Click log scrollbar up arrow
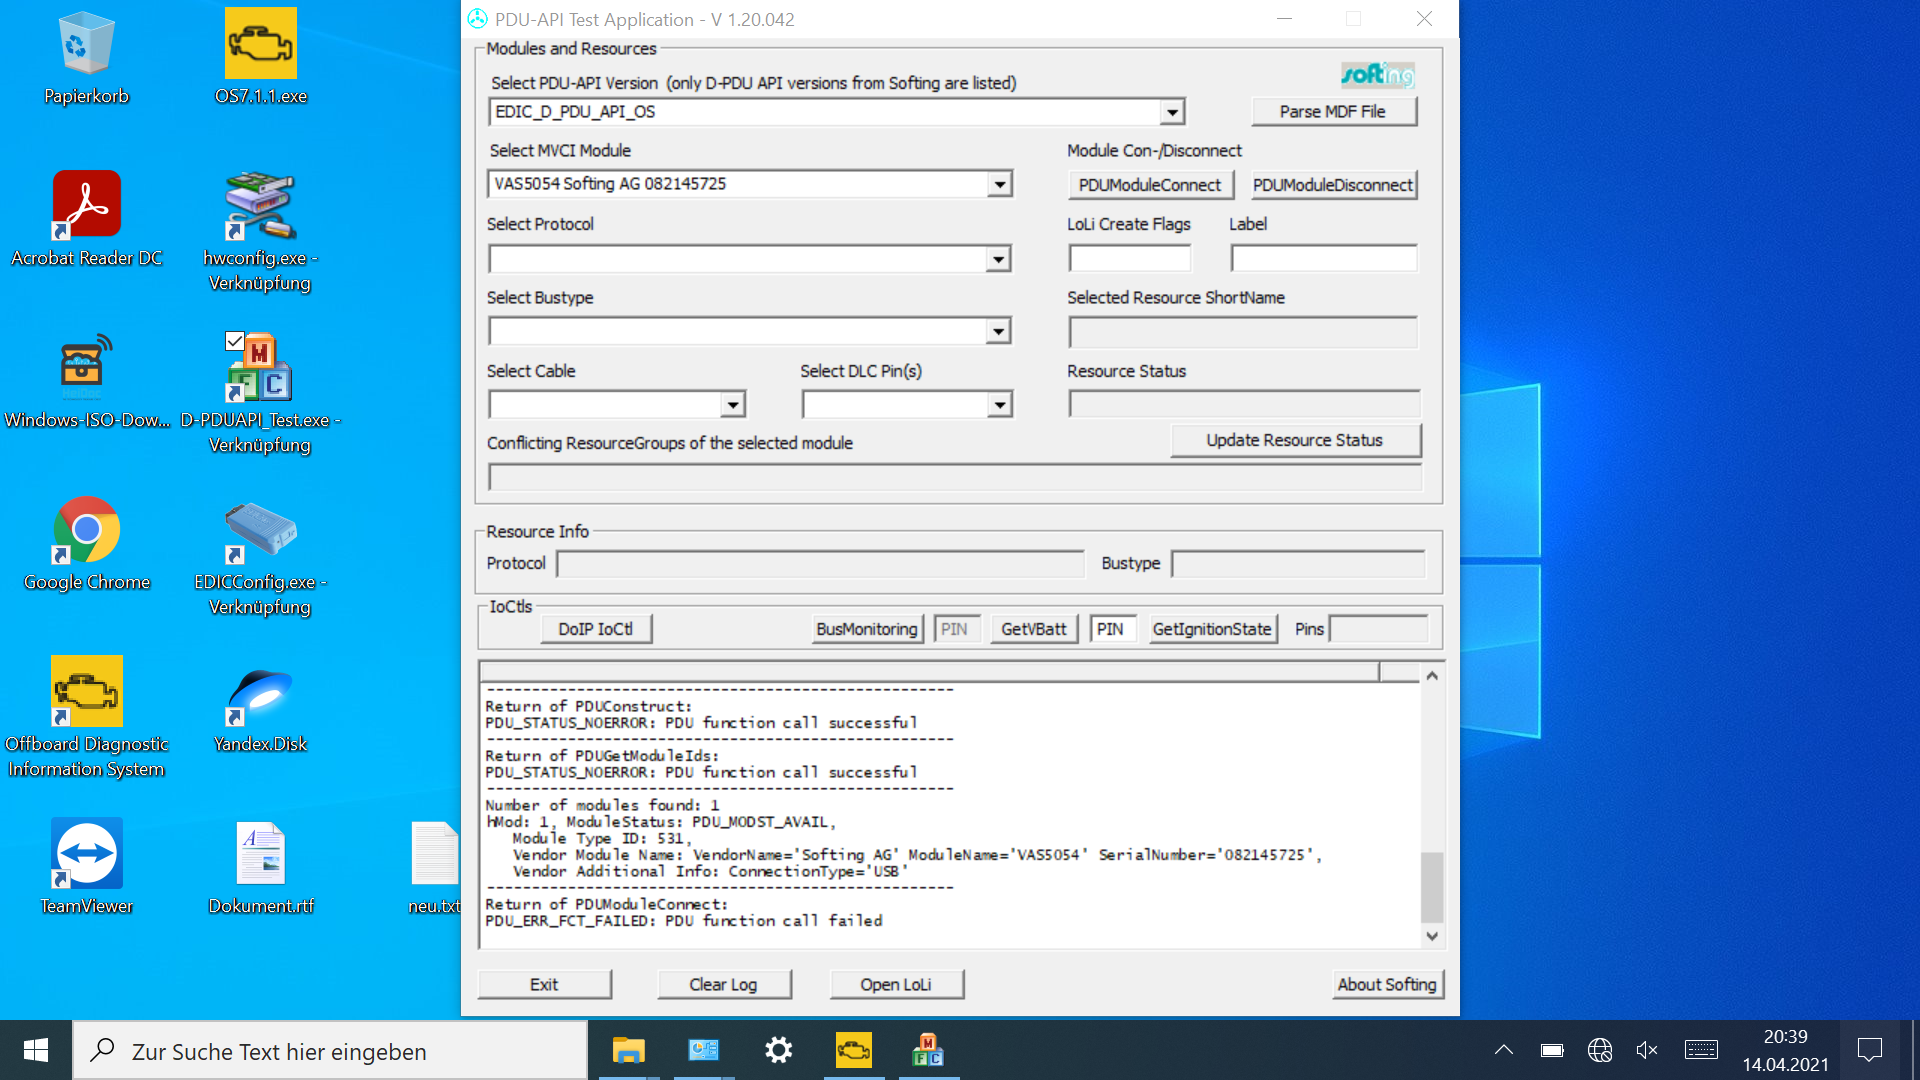The image size is (1920, 1080). [1432, 676]
